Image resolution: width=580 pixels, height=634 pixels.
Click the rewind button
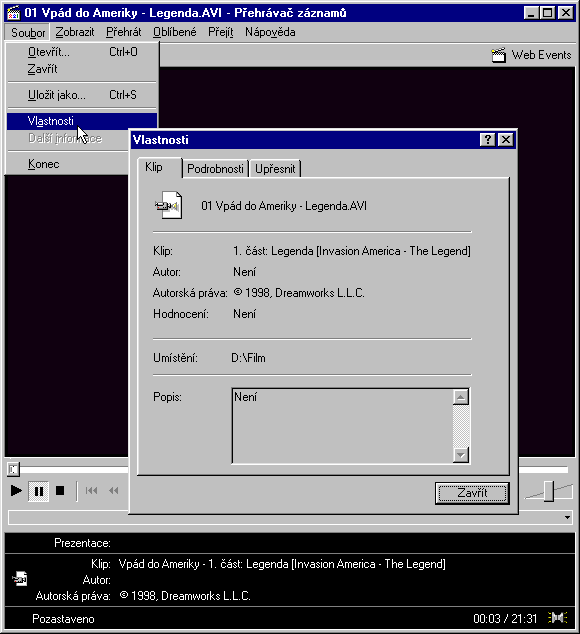pyautogui.click(x=114, y=491)
